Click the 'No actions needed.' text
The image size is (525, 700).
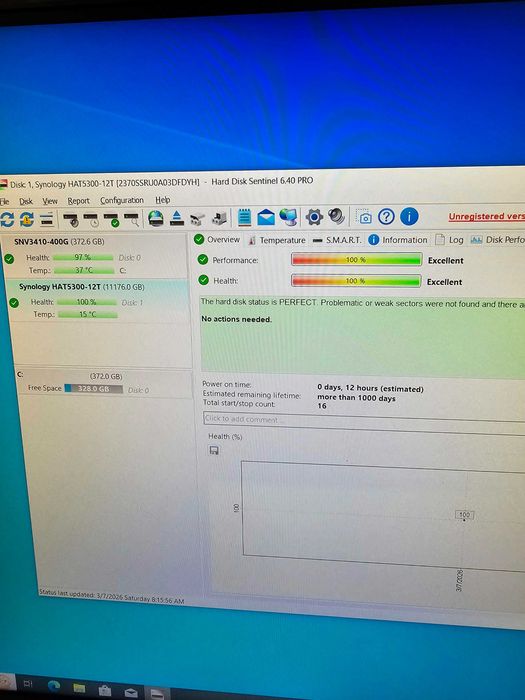pyautogui.click(x=237, y=319)
